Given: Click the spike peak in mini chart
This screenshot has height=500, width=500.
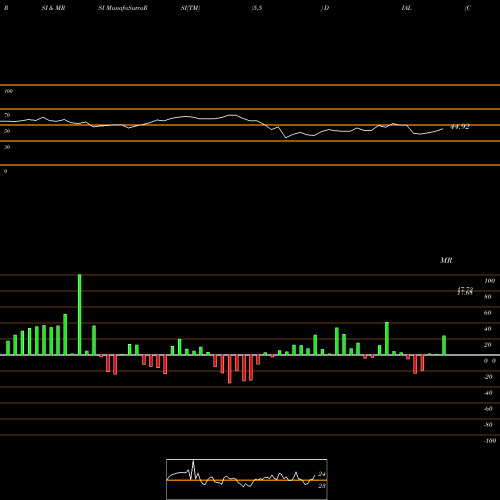Looking at the screenshot, I should pos(193,462).
